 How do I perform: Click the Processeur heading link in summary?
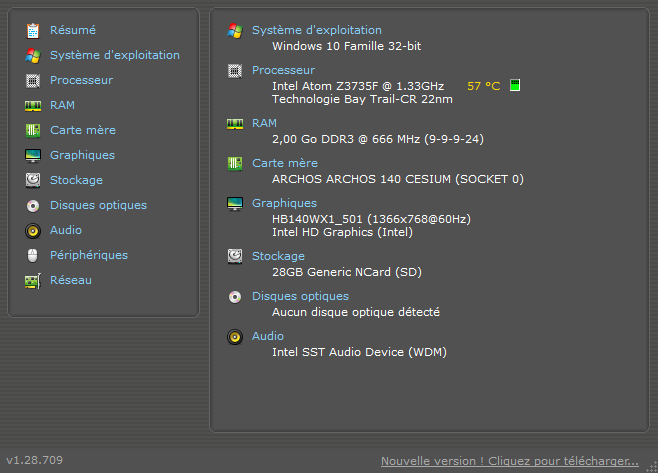[x=283, y=70]
